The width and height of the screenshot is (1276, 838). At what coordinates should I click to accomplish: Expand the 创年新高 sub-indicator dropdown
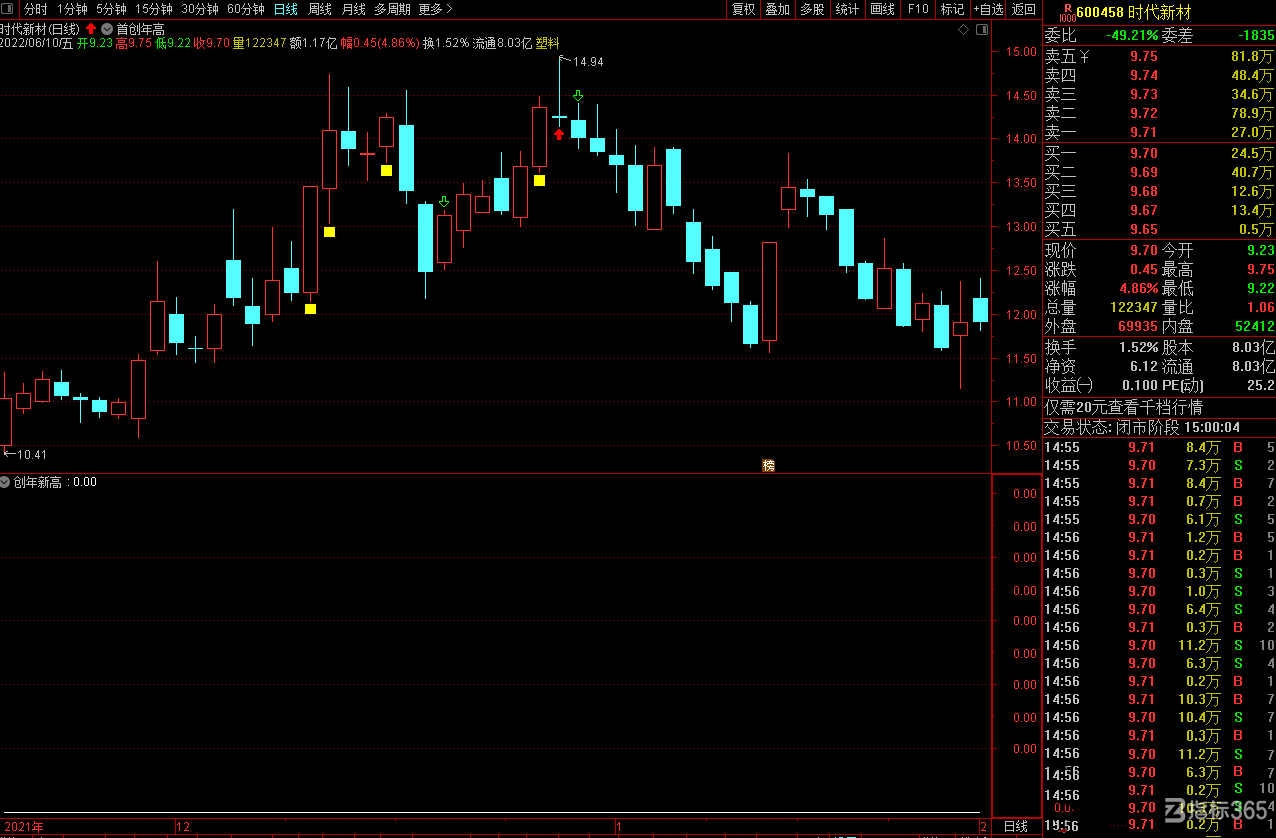point(6,482)
